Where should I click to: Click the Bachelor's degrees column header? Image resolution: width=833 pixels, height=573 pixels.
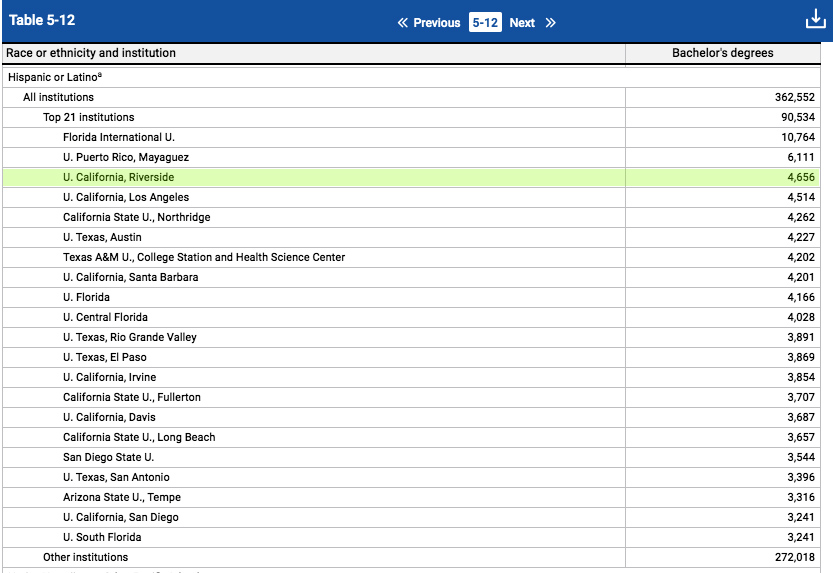(722, 53)
